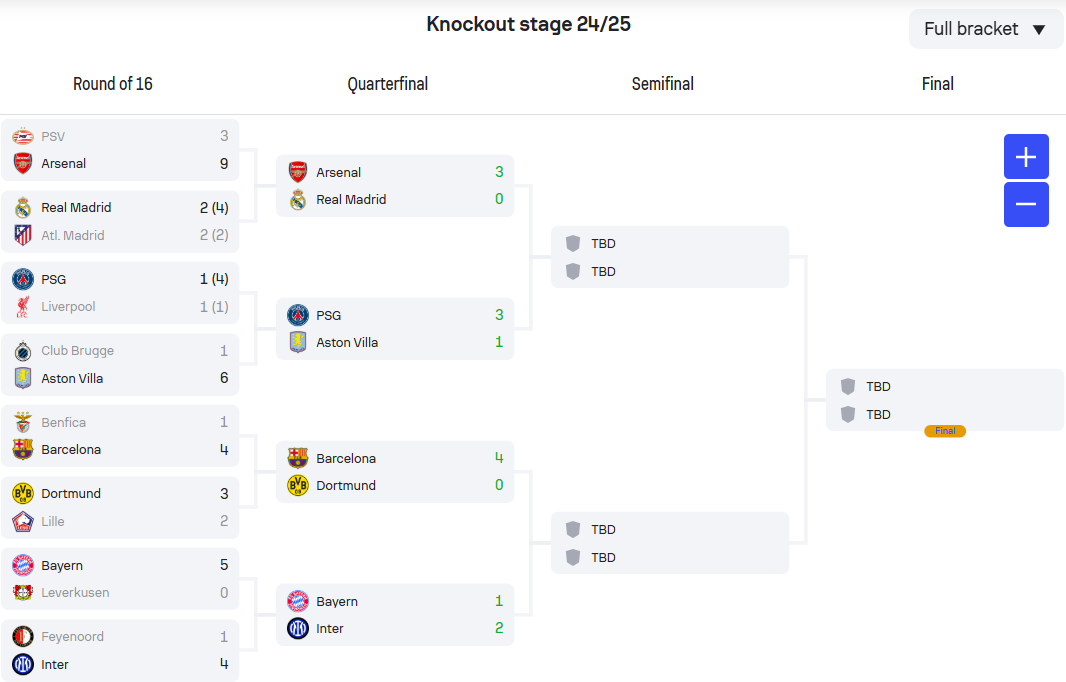Image resolution: width=1066 pixels, height=682 pixels.
Task: Click the Feyenoord crest icon
Action: pos(23,636)
